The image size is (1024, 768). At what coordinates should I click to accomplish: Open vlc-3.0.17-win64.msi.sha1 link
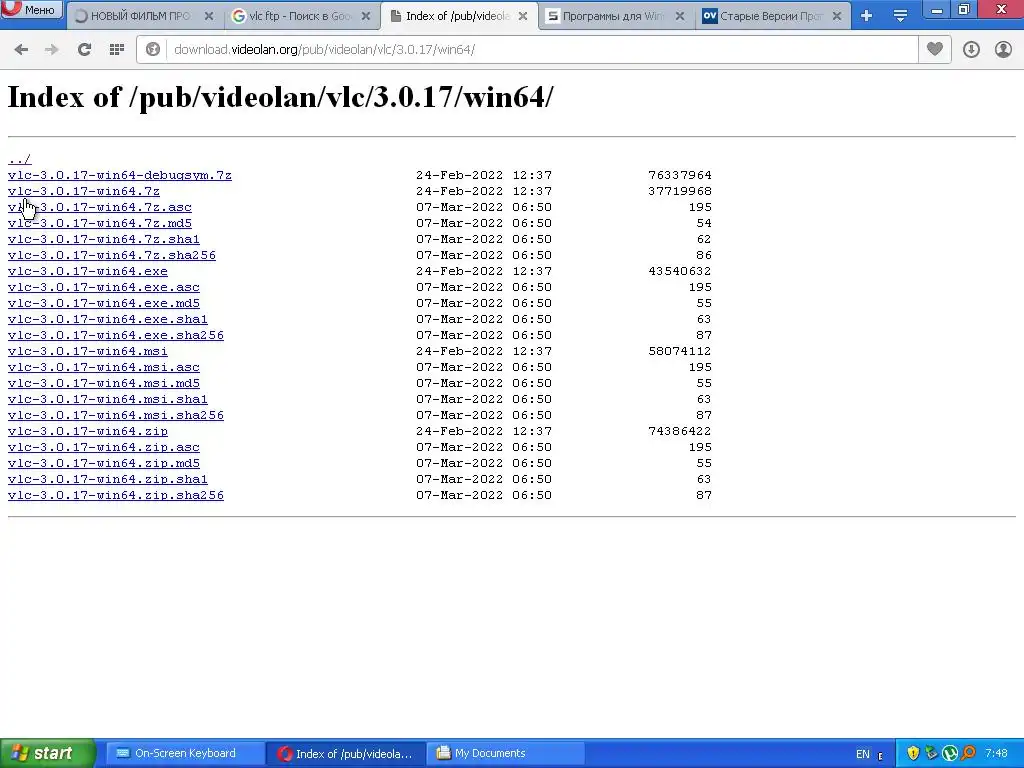108,399
